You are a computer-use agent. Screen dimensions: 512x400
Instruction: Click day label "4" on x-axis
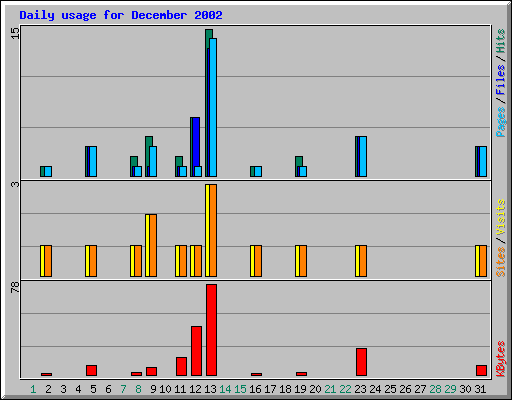click(78, 389)
